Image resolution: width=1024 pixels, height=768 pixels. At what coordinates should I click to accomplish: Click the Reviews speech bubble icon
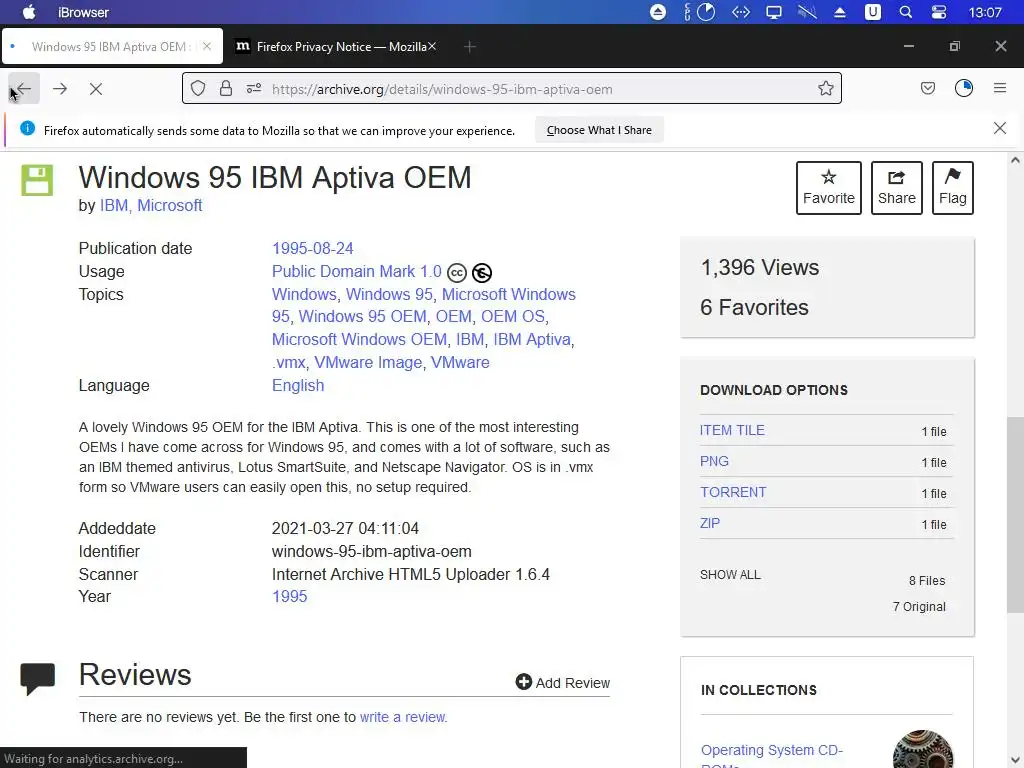pos(38,679)
